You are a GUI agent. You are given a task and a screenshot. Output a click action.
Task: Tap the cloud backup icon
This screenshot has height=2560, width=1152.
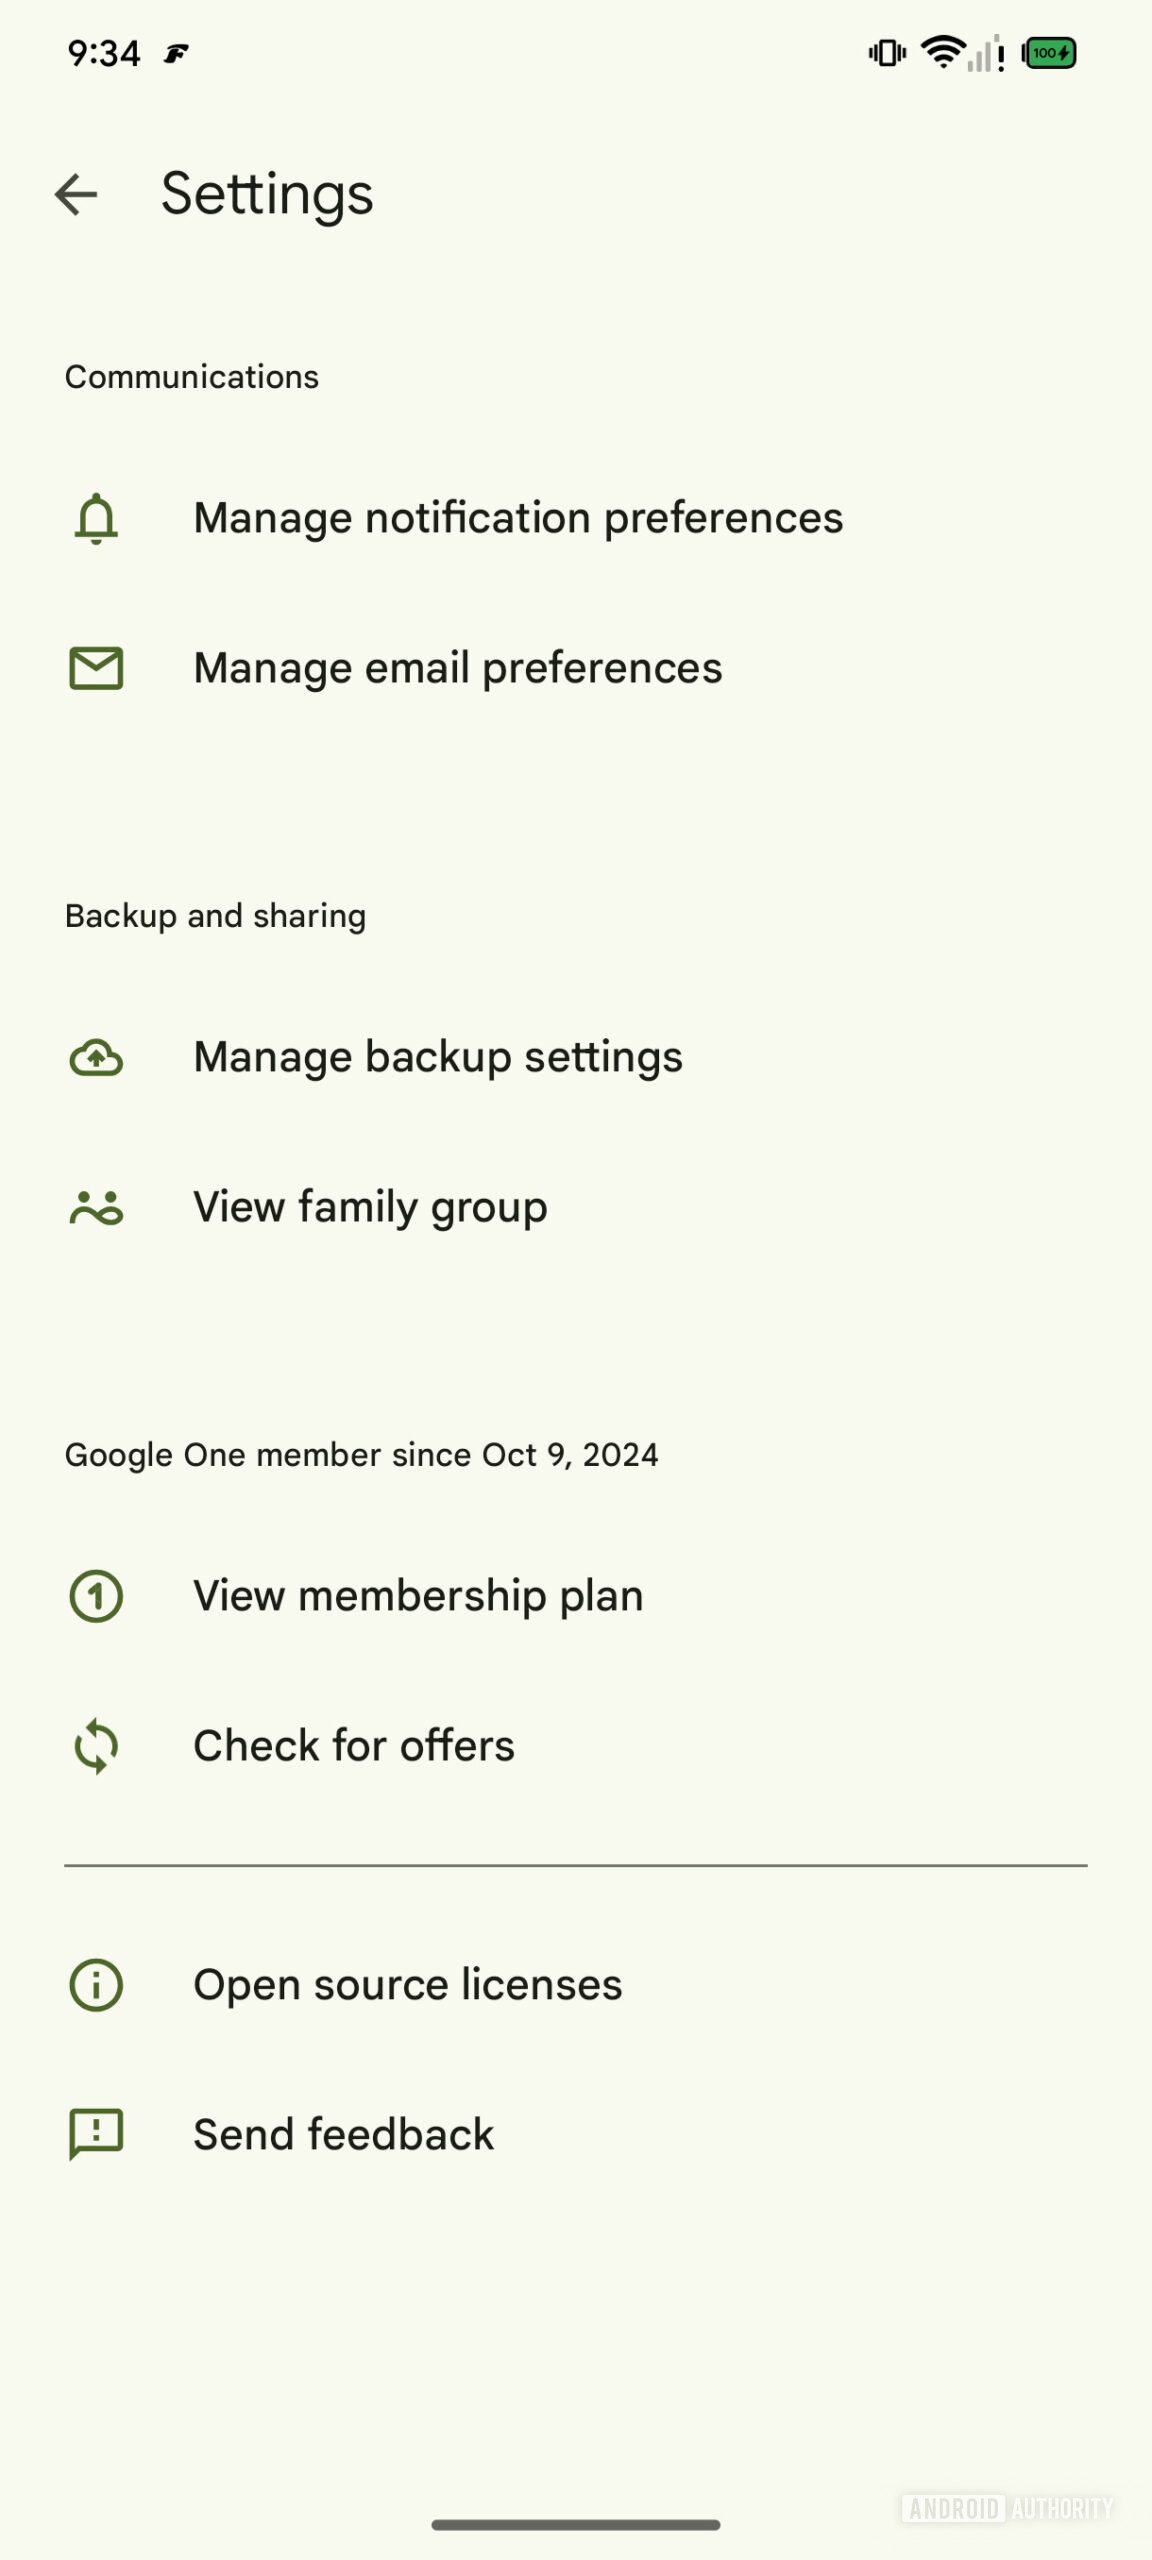click(x=96, y=1057)
